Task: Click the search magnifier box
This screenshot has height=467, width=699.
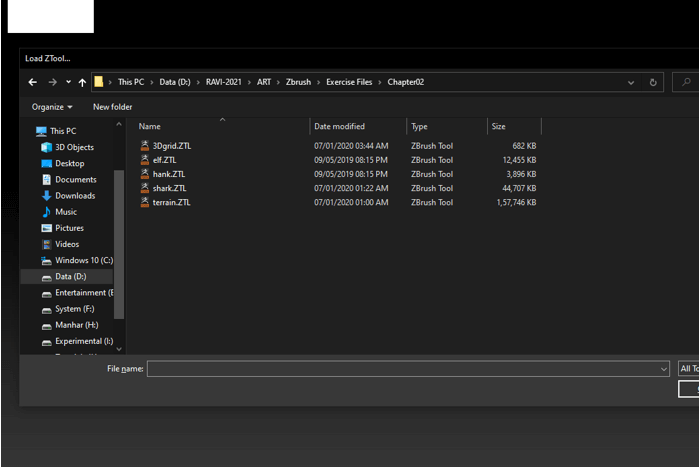Action: tap(686, 82)
